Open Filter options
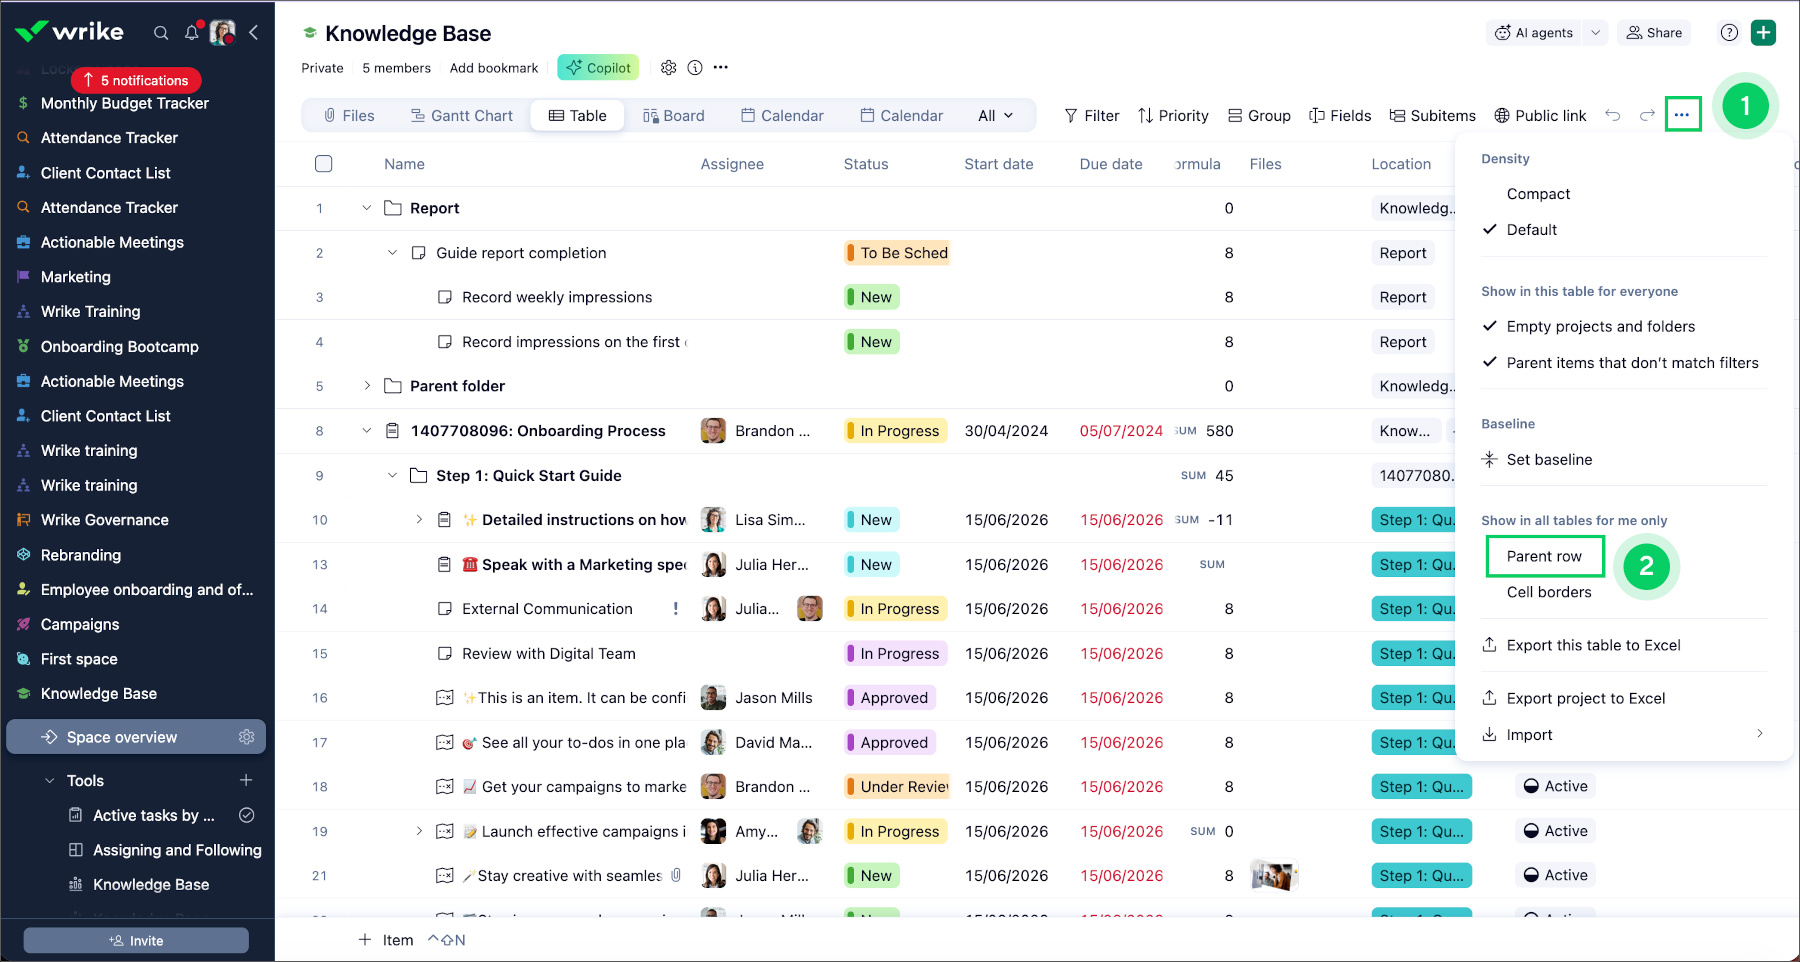The width and height of the screenshot is (1800, 962). [x=1092, y=116]
